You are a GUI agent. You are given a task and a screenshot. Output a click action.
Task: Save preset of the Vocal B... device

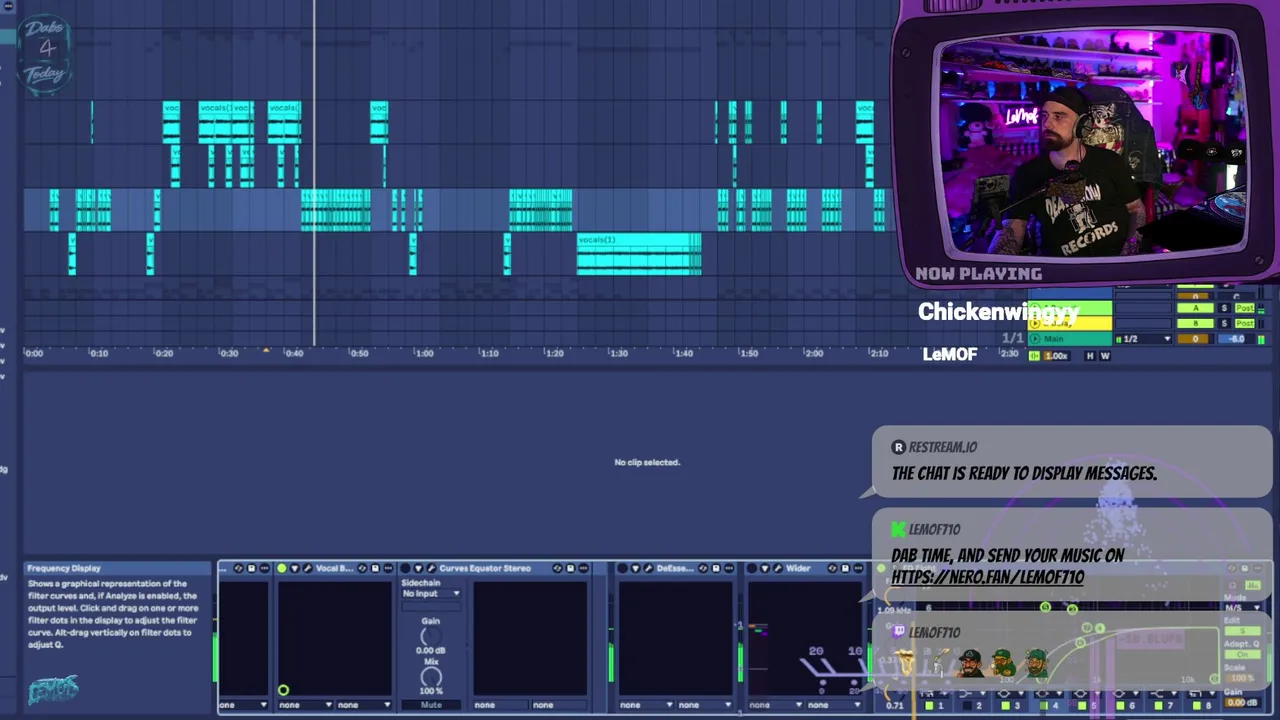(375, 568)
